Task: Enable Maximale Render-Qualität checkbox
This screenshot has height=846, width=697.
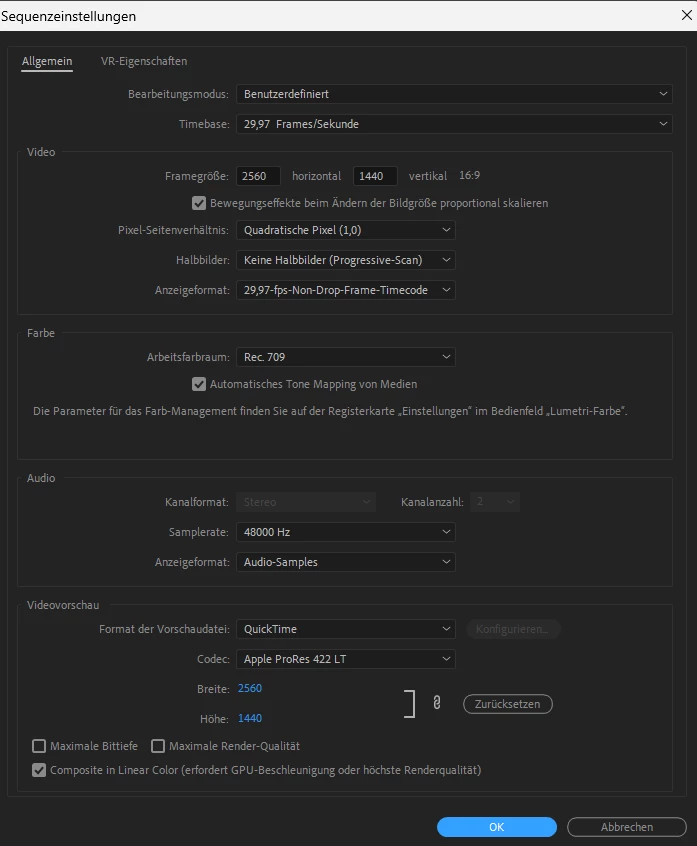Action: pos(158,746)
